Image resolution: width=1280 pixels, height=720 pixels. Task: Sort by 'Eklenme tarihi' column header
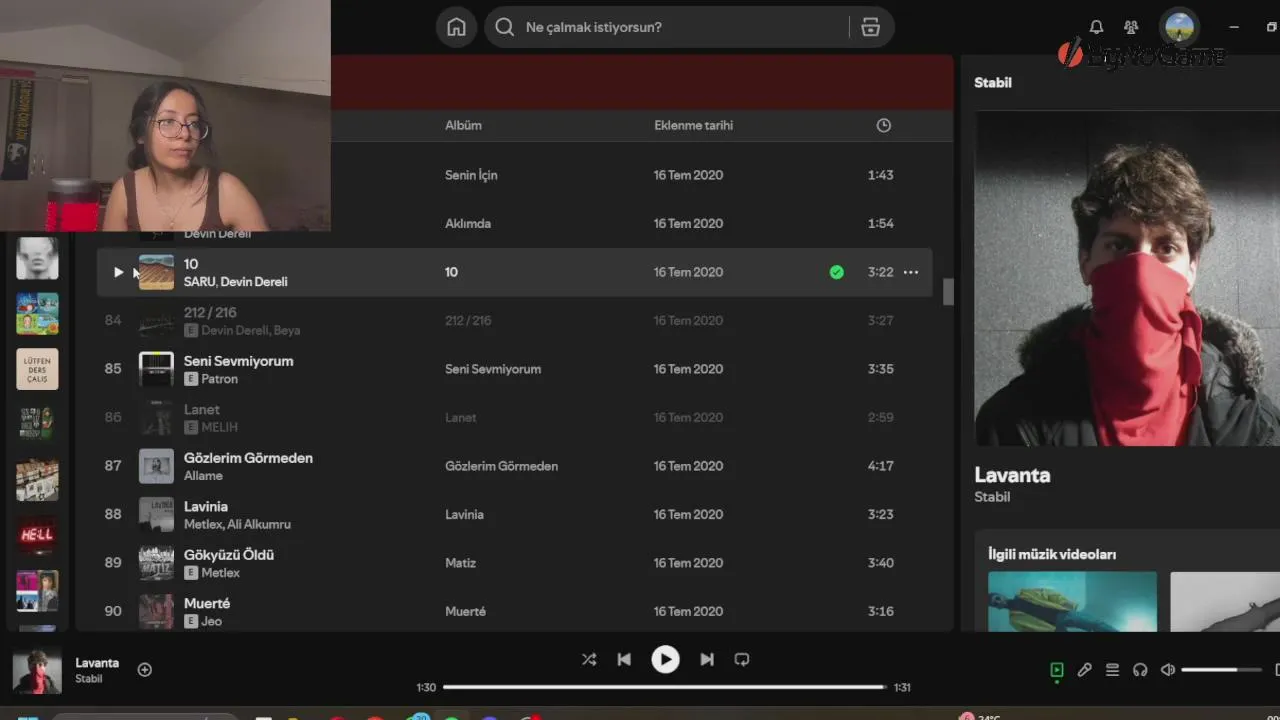(693, 125)
